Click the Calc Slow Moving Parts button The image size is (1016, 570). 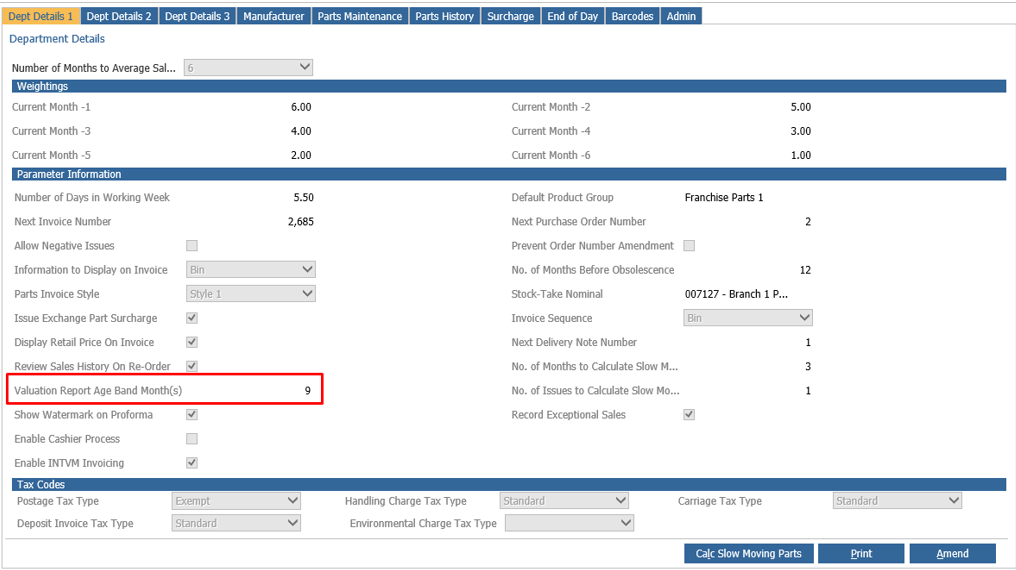748,553
